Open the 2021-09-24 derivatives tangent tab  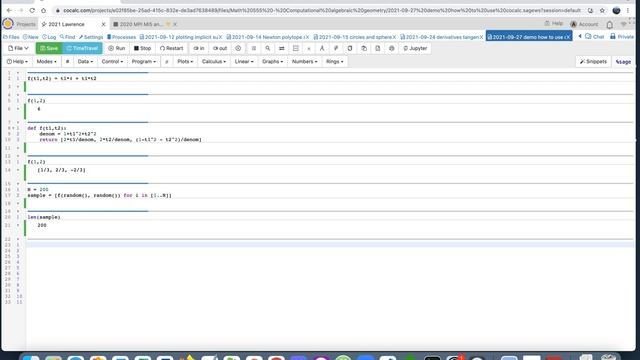point(441,37)
